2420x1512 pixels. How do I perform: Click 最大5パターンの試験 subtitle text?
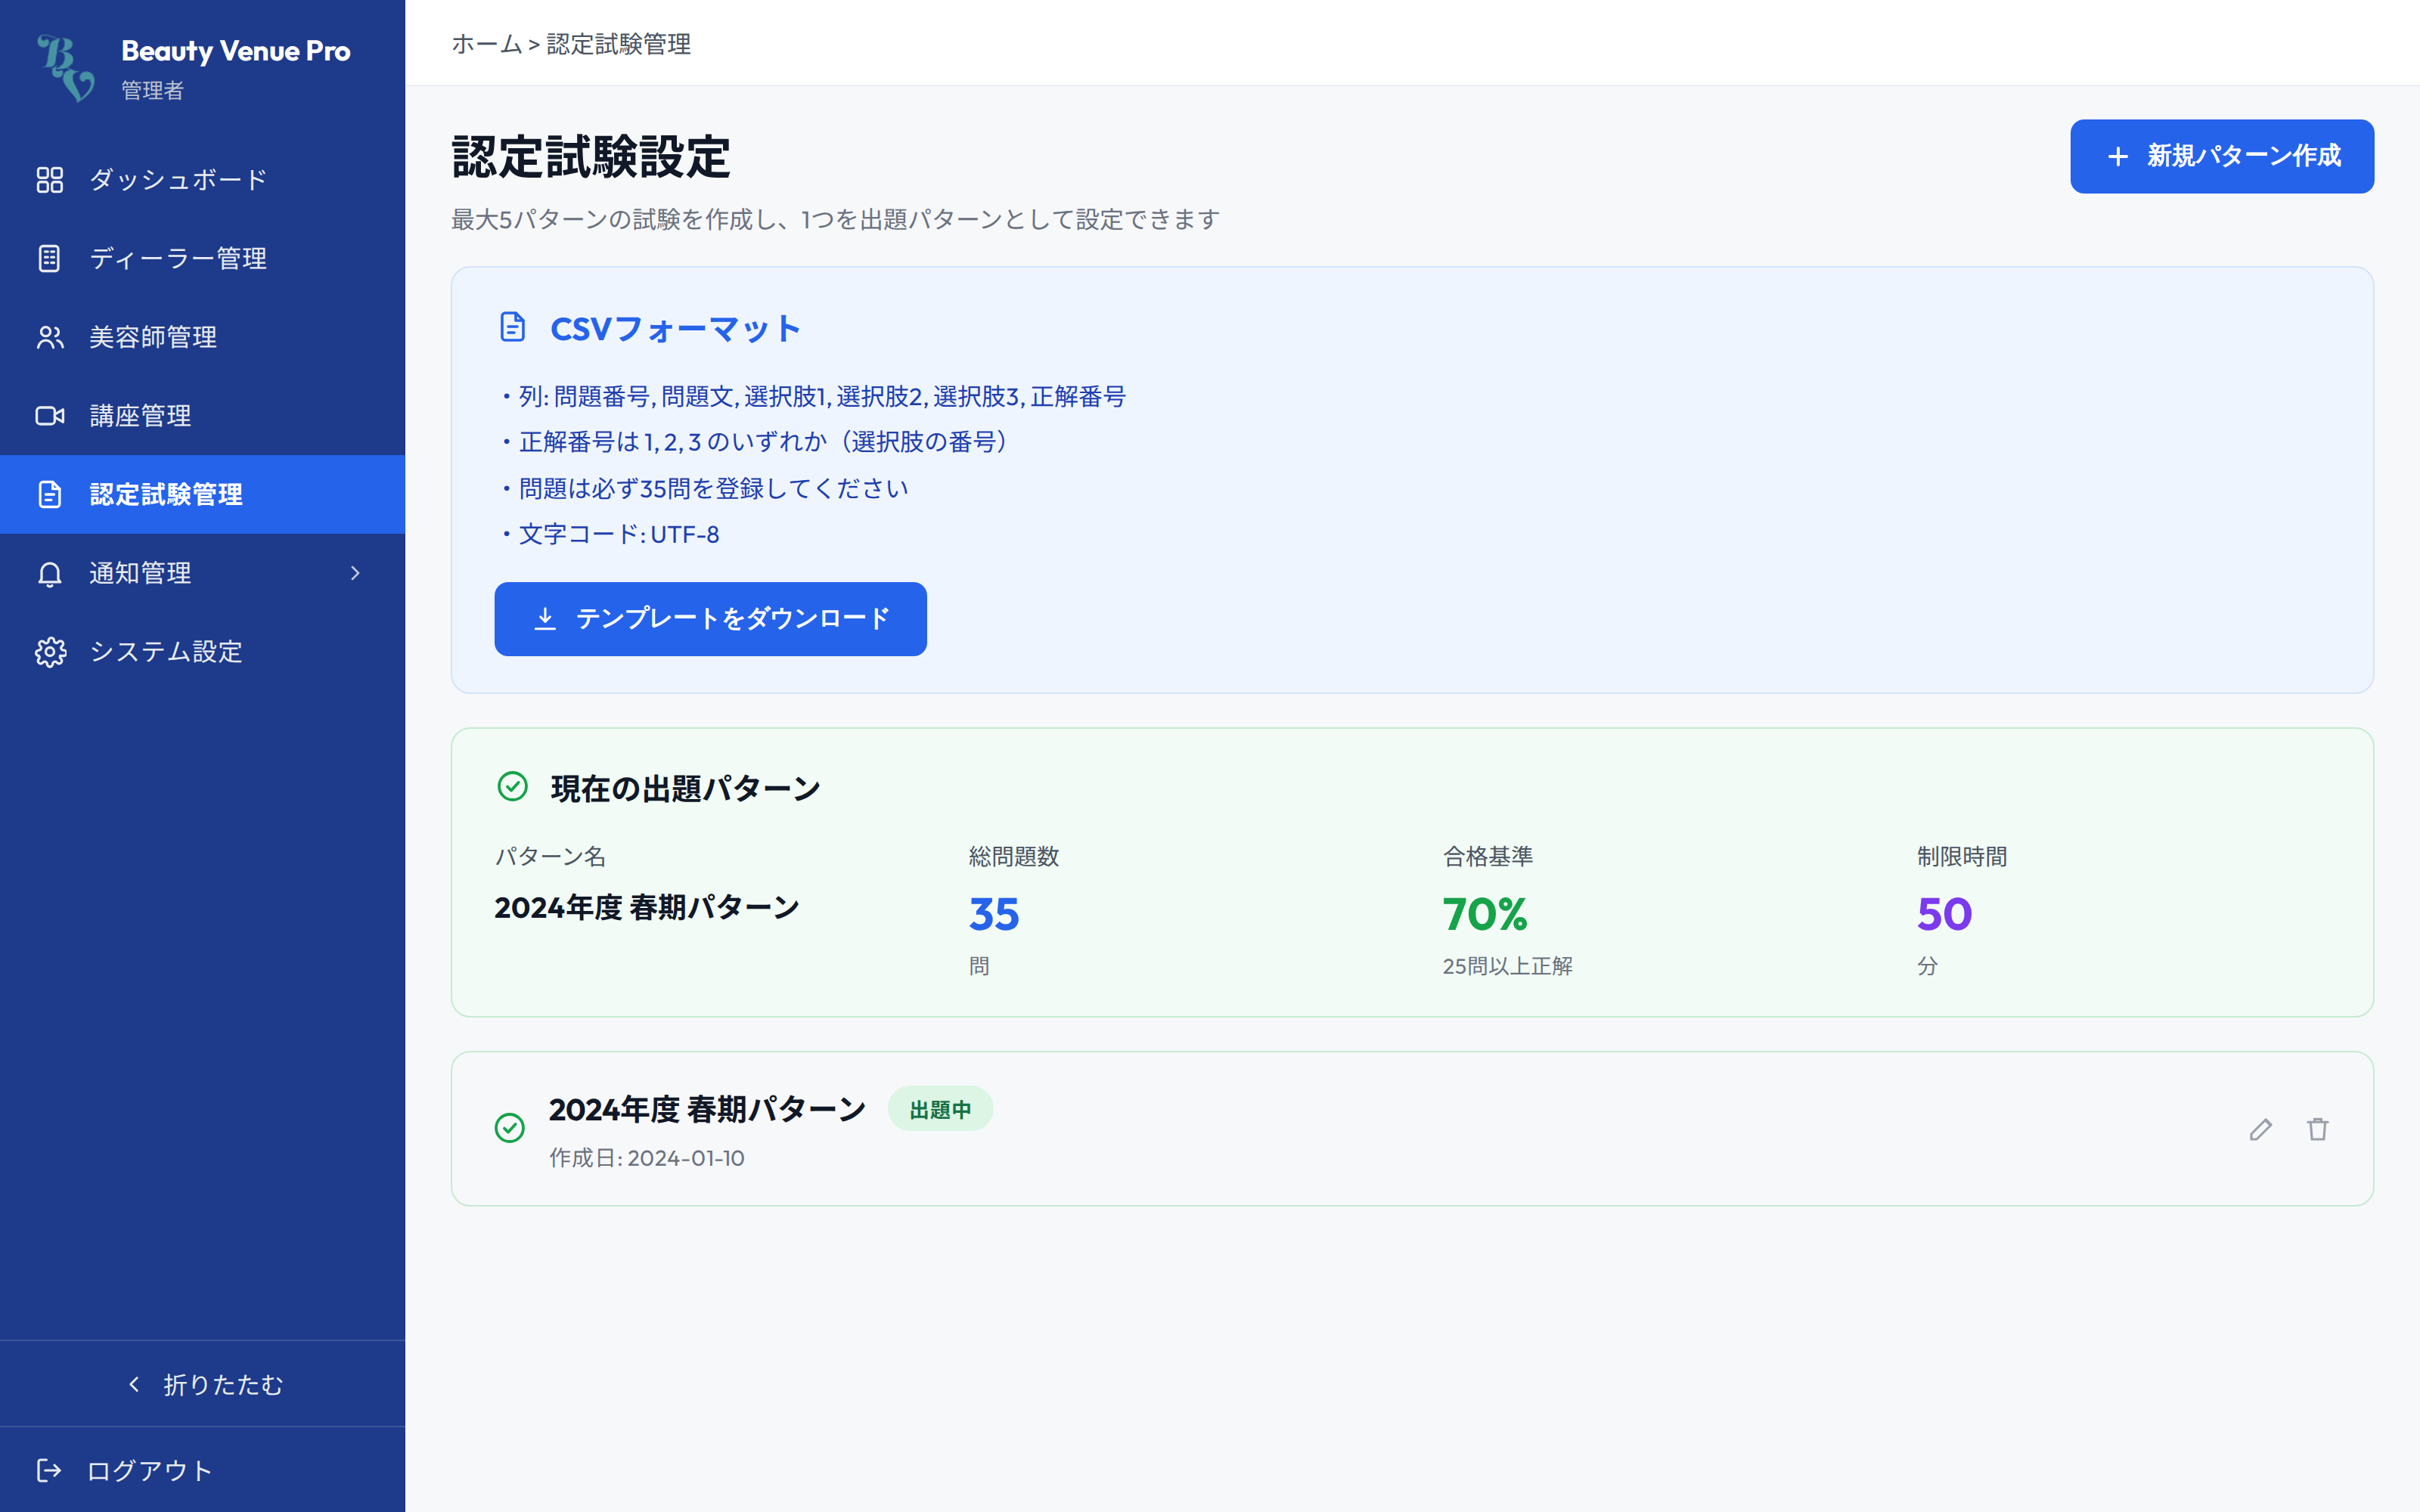(835, 219)
